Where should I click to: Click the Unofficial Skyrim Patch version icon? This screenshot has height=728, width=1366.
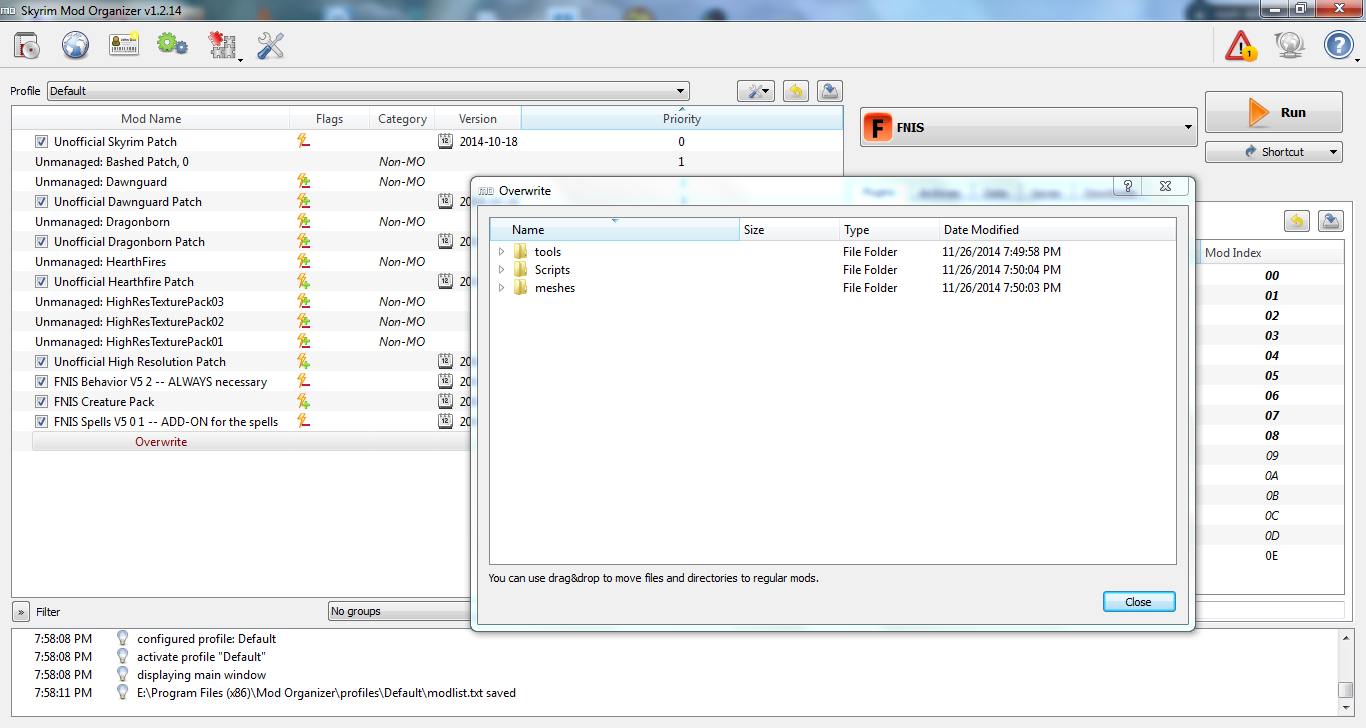click(x=446, y=142)
